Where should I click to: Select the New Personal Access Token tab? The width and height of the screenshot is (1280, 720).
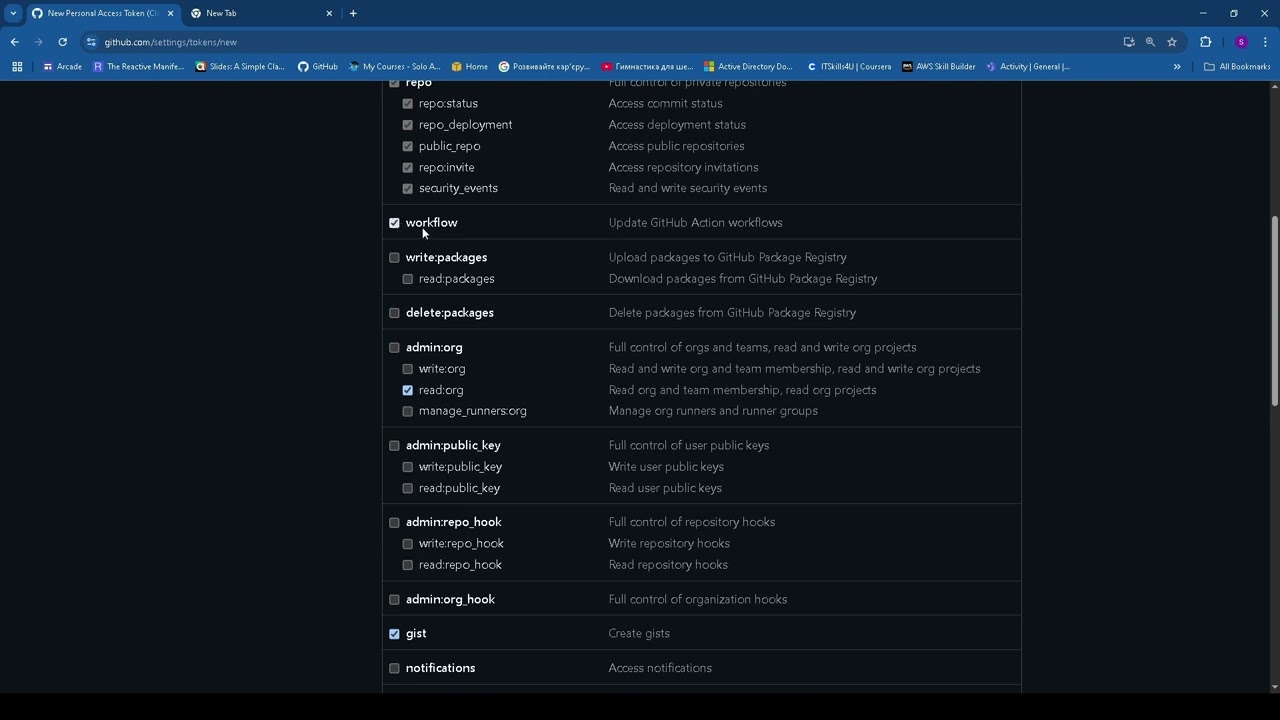(x=102, y=13)
